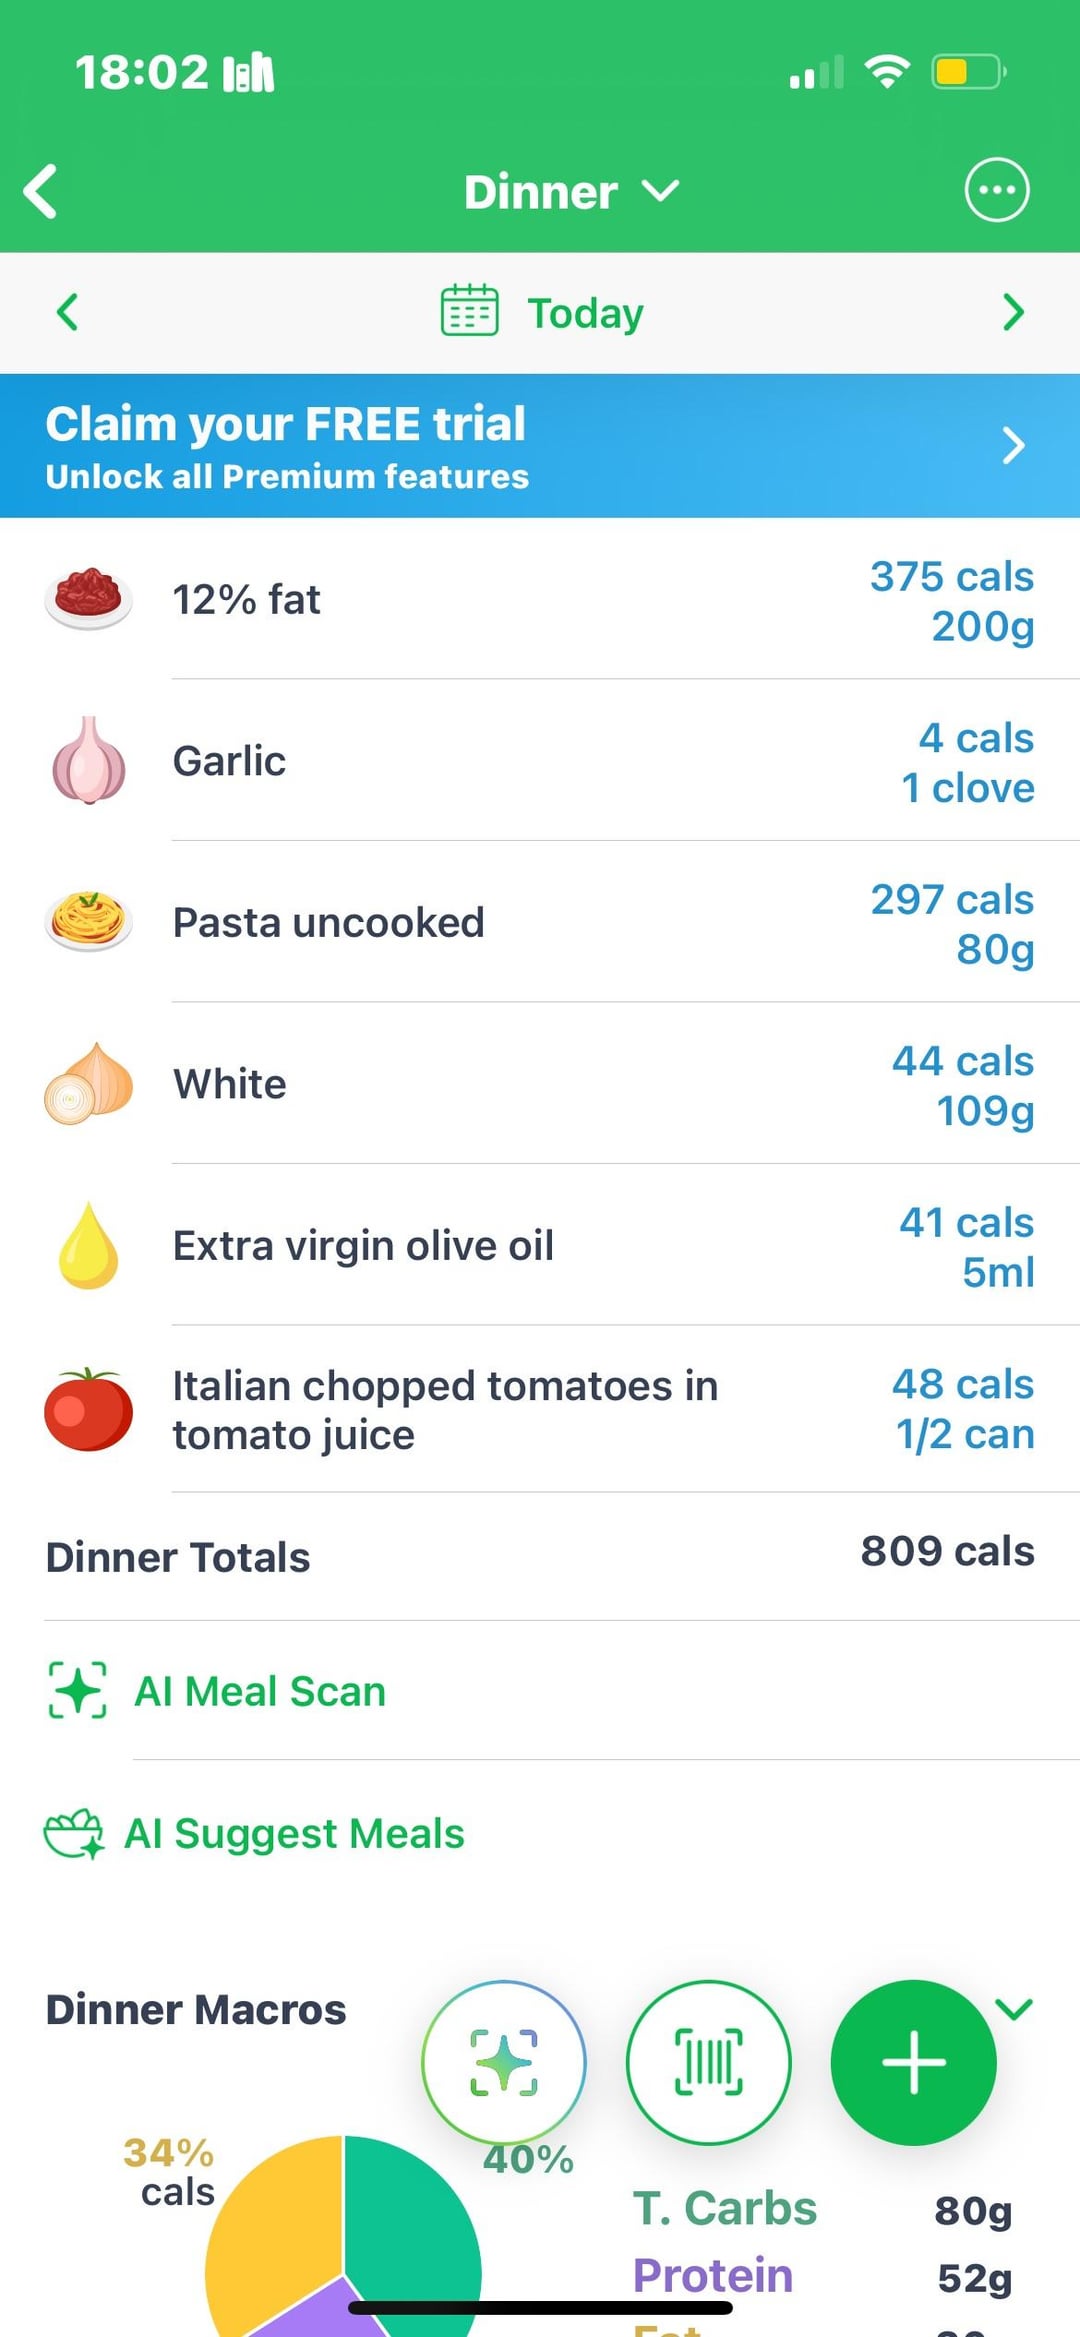Tap the back arrow in the header
The height and width of the screenshot is (2337, 1080).
[42, 191]
